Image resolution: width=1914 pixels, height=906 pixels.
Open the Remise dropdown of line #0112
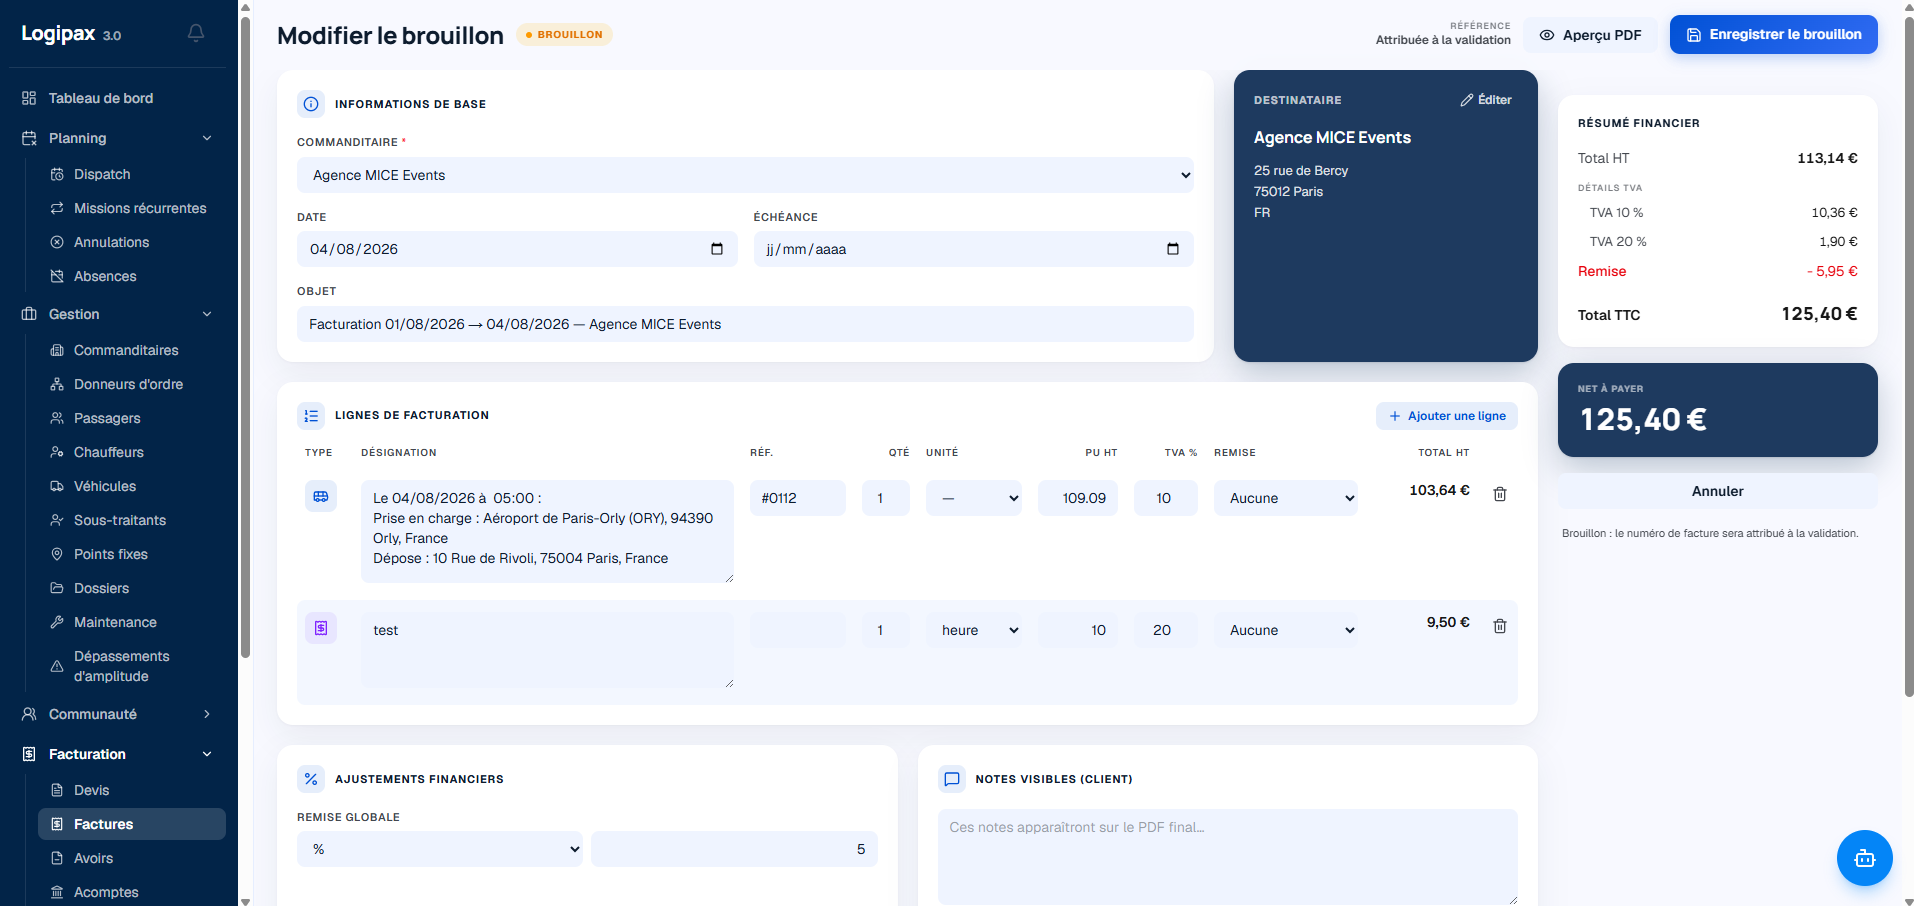[x=1286, y=498]
